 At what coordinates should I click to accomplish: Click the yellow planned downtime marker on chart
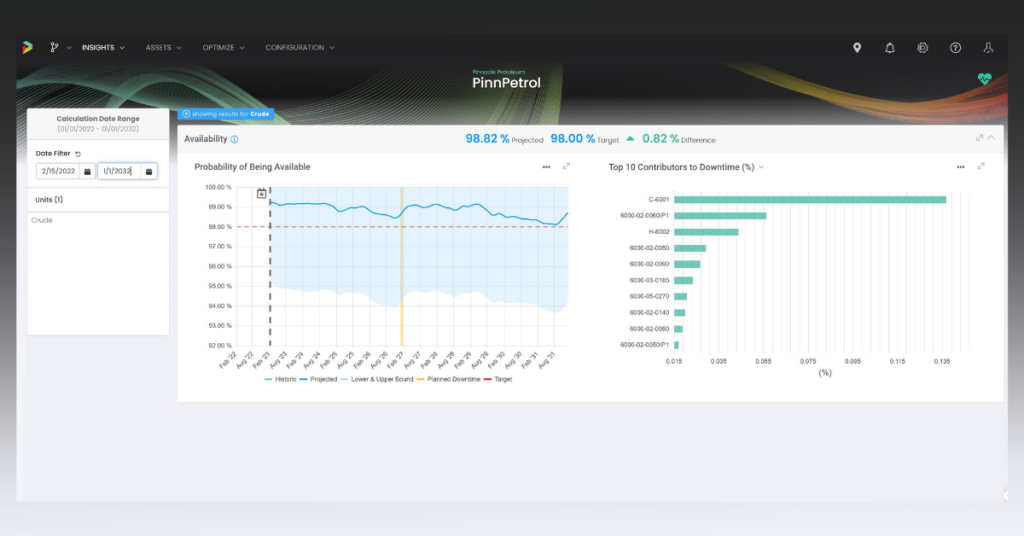[402, 266]
